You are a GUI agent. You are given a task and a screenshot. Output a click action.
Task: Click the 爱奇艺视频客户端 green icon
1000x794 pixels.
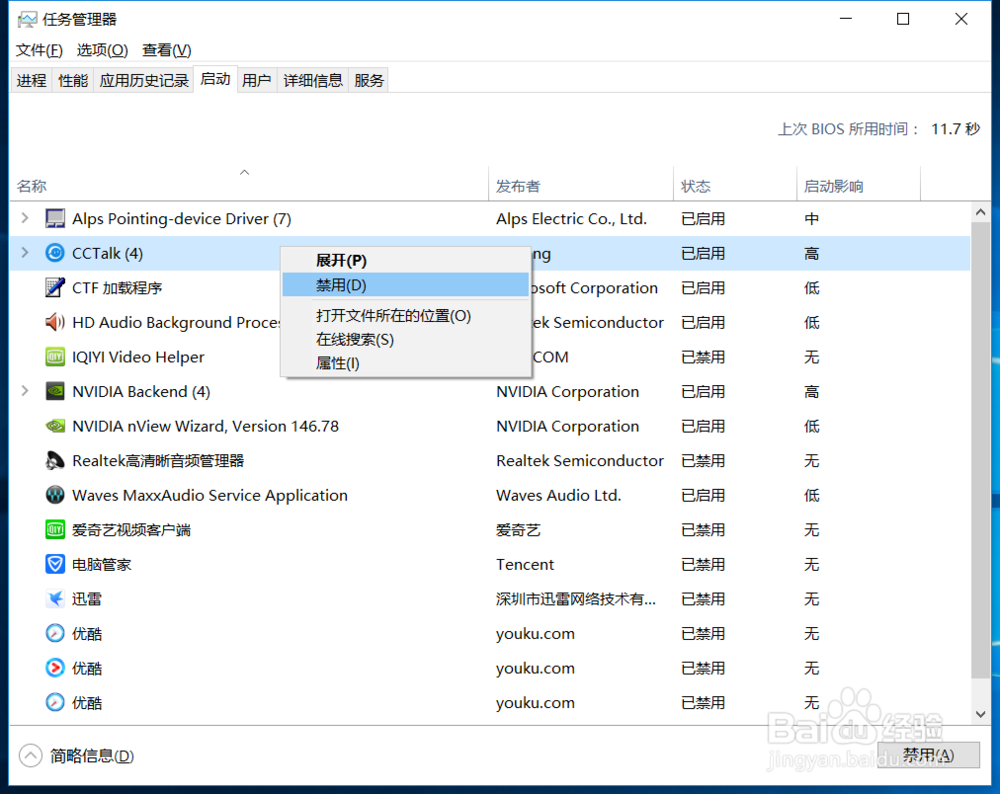click(55, 529)
